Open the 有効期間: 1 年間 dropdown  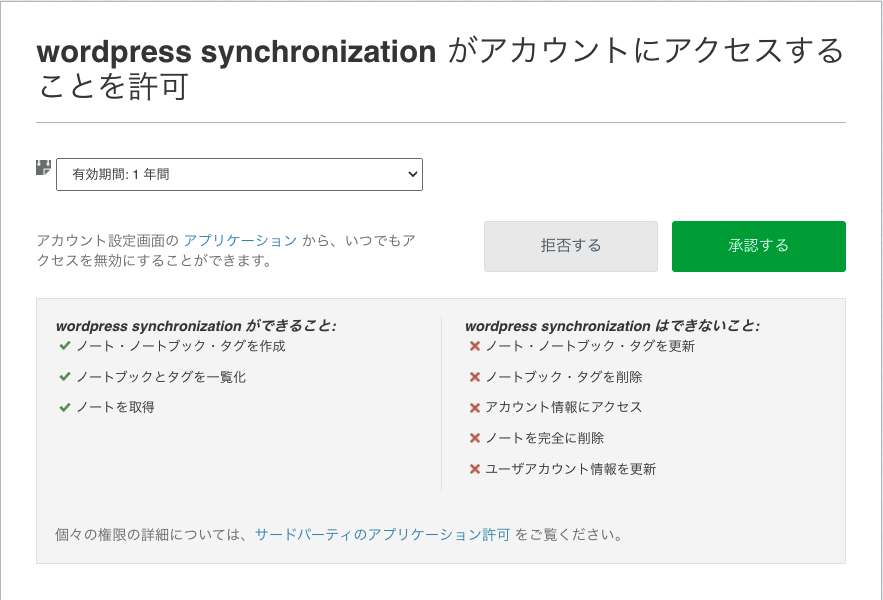tap(239, 175)
